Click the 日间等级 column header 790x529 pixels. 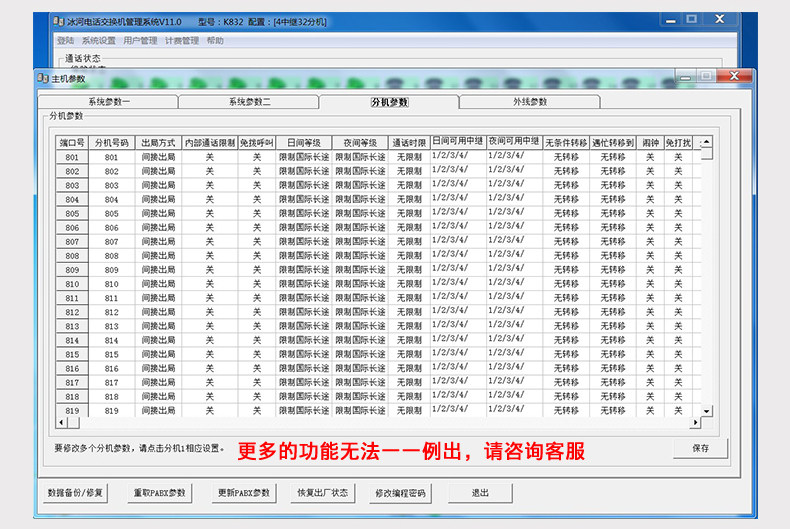click(304, 143)
